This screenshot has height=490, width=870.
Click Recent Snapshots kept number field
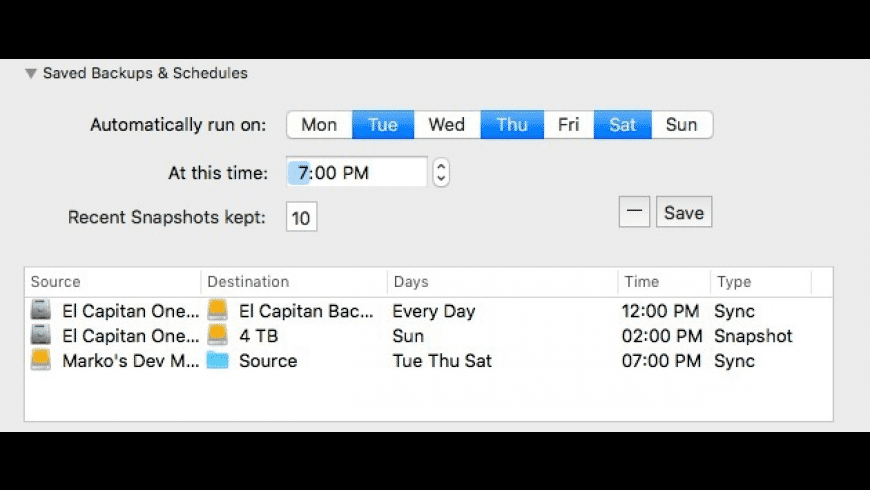[301, 217]
